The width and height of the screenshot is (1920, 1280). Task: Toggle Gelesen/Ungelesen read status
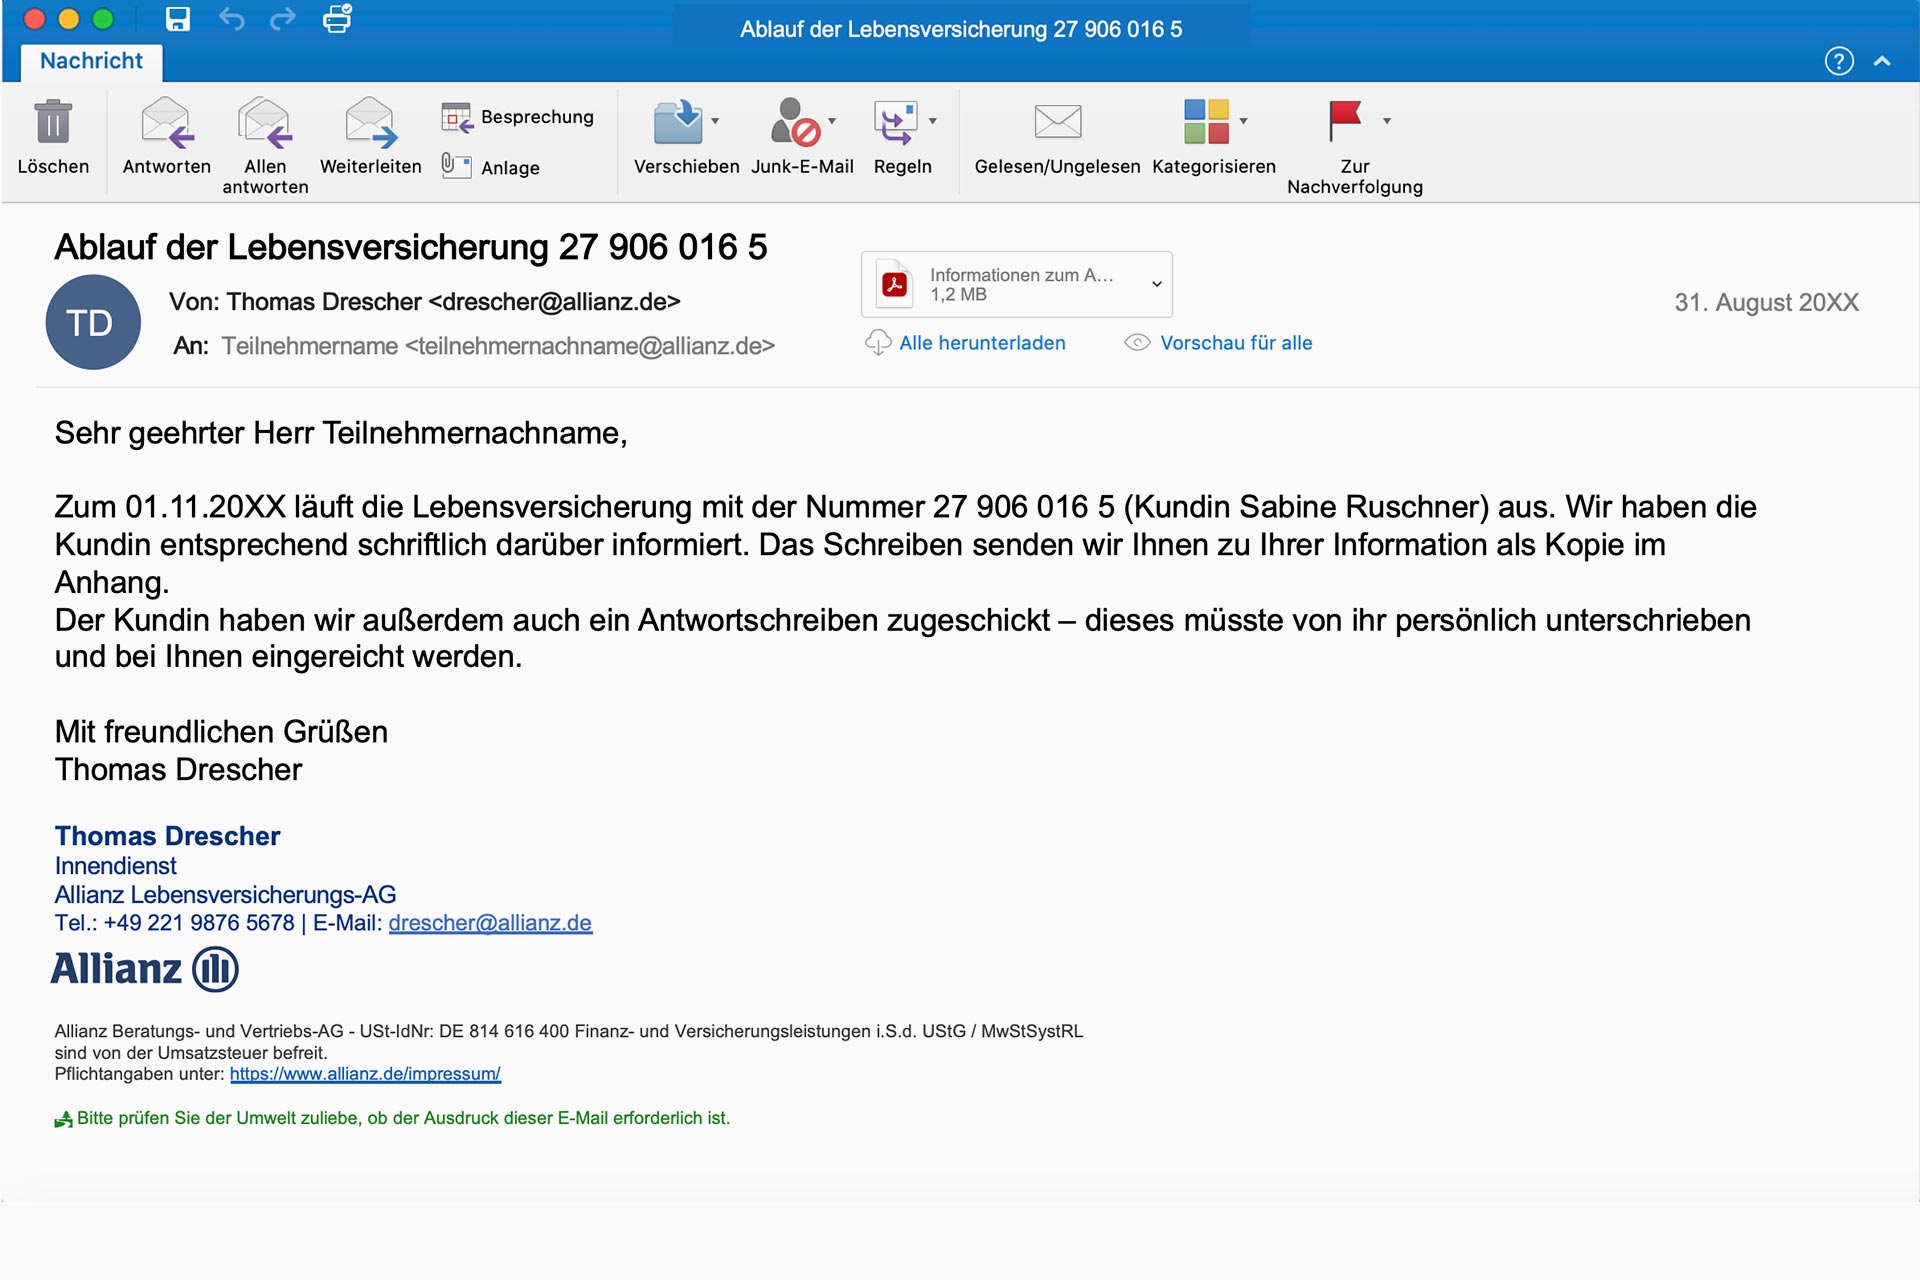(x=1057, y=123)
